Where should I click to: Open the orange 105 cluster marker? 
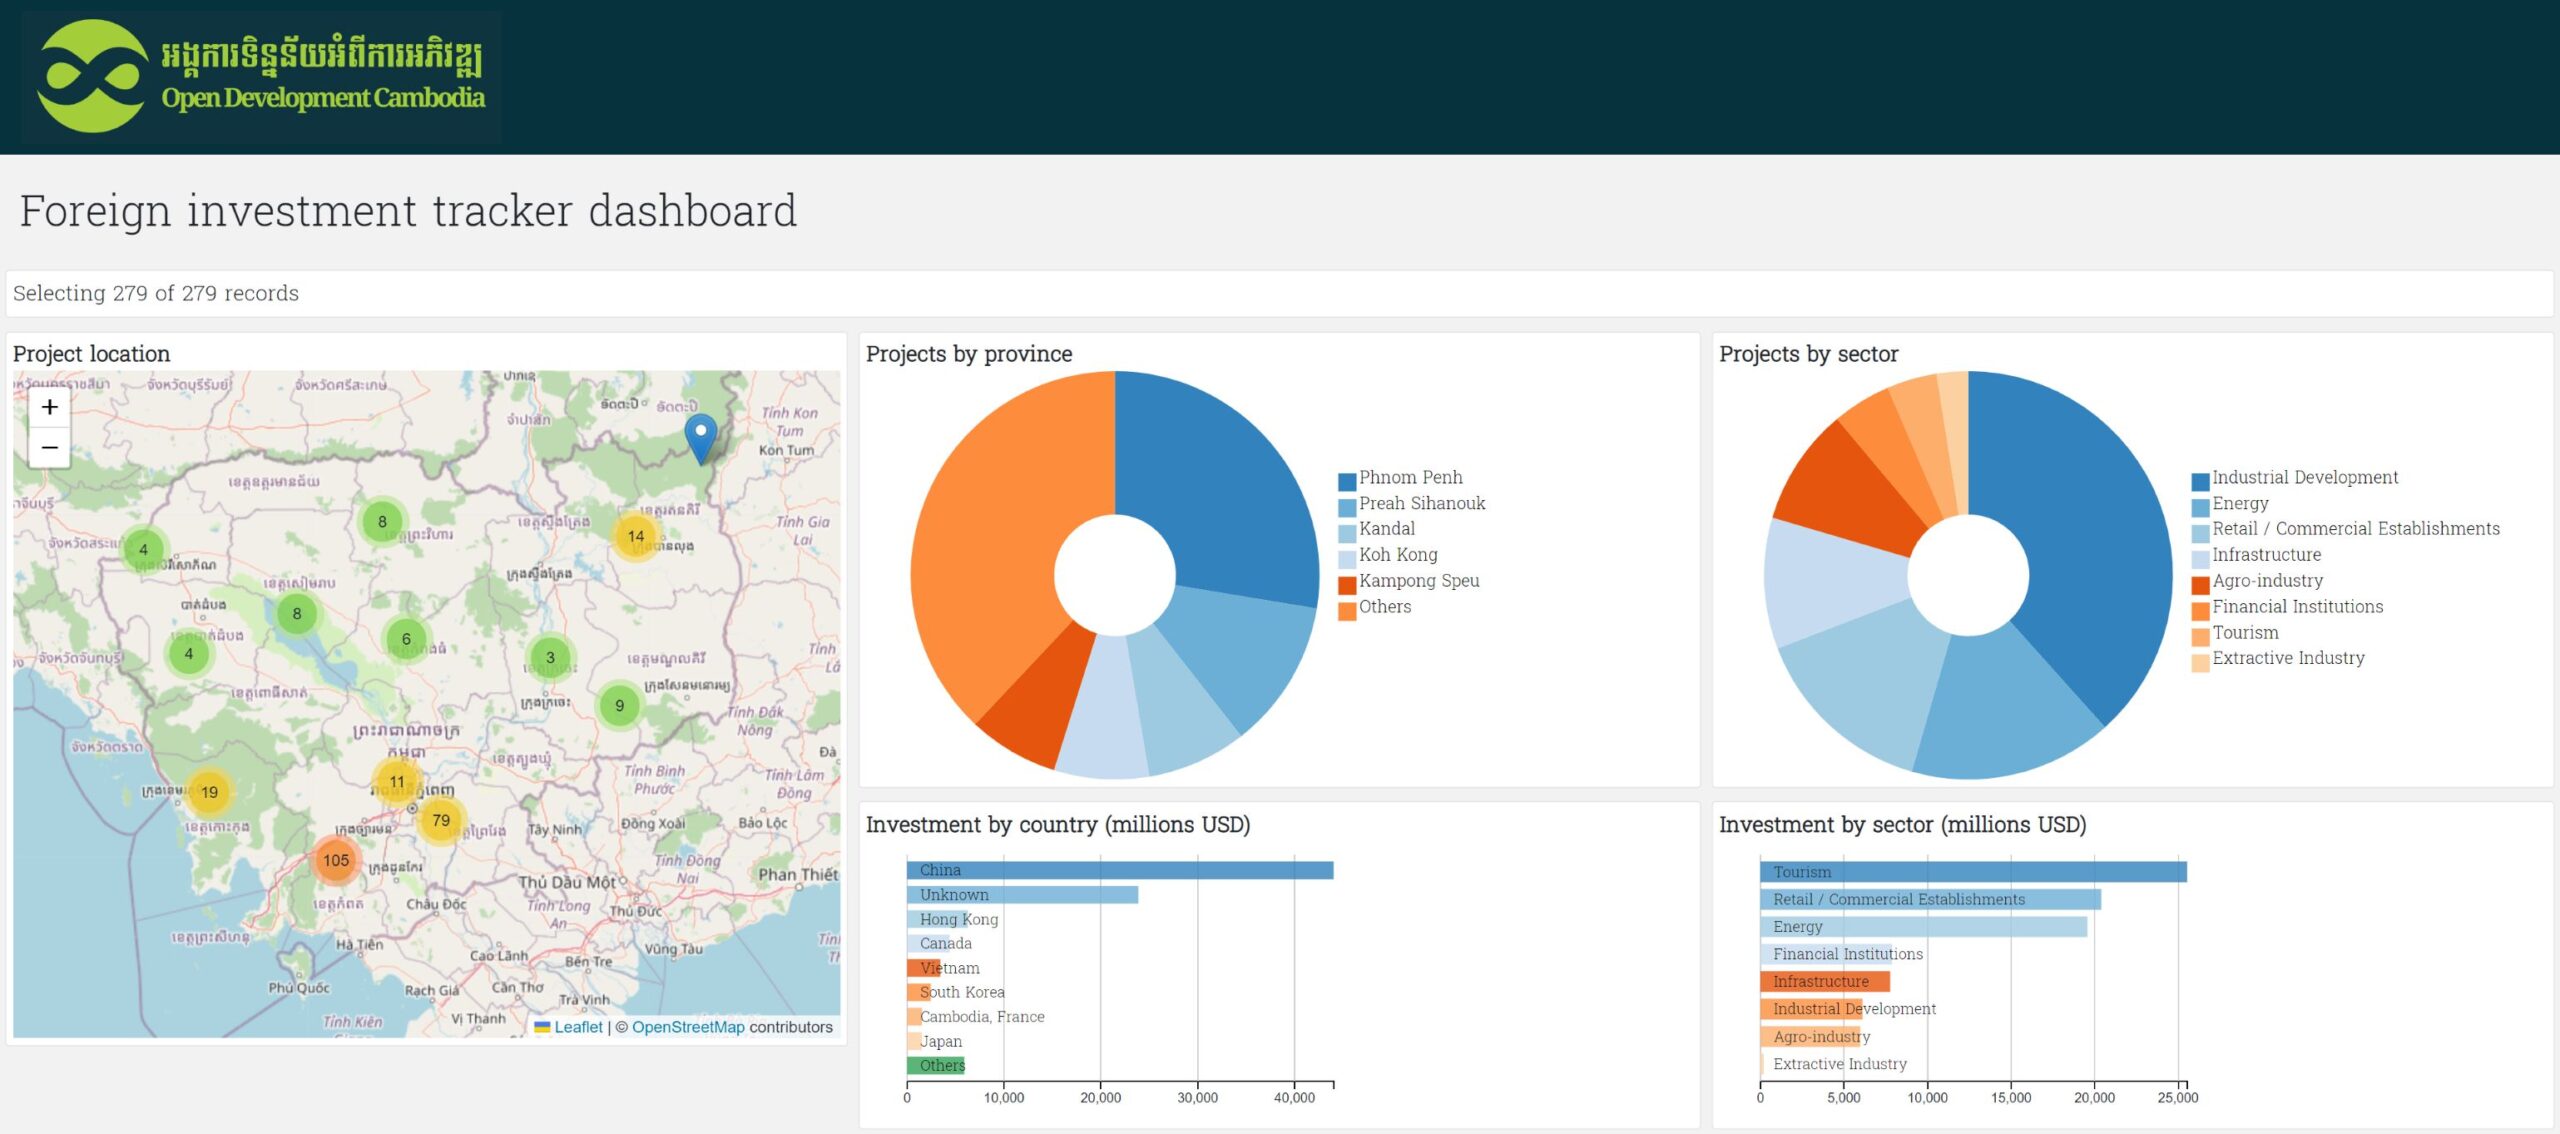tap(336, 860)
